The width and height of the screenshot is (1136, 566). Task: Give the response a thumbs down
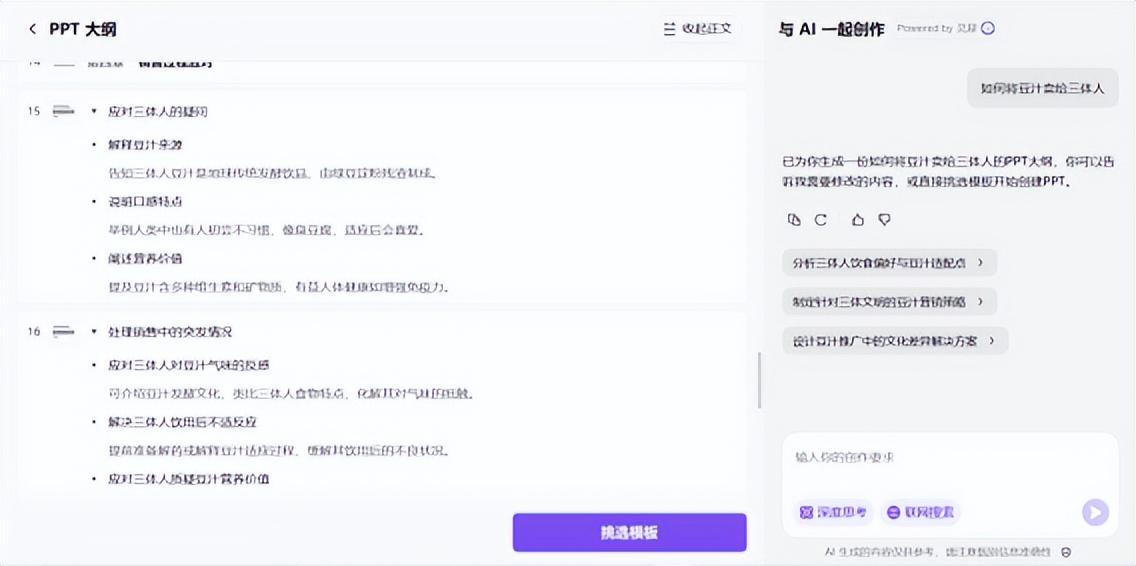point(884,220)
